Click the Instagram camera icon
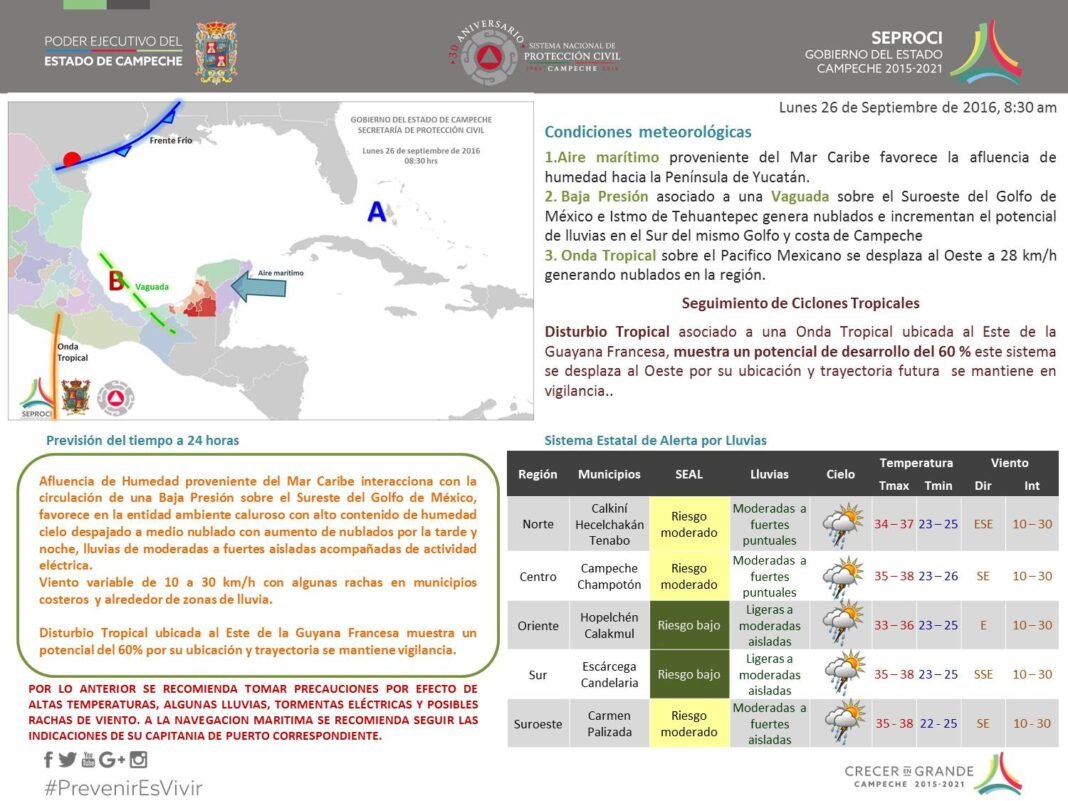This screenshot has width=1068, height=801. click(x=138, y=760)
